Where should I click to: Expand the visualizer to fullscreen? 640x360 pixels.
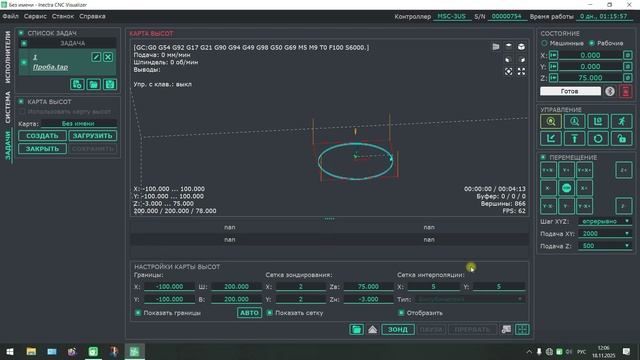click(x=521, y=71)
